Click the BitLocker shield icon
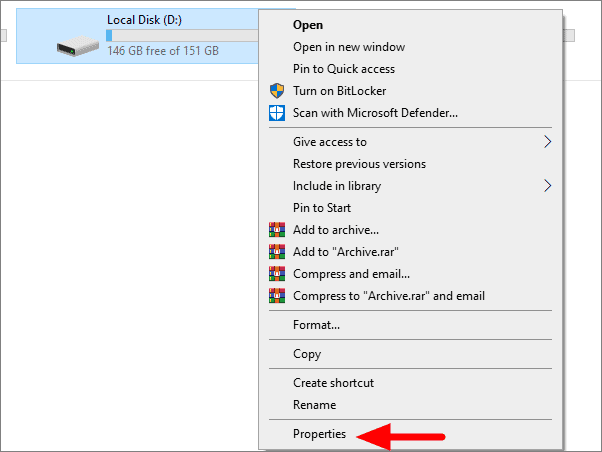The image size is (602, 452). tap(277, 91)
